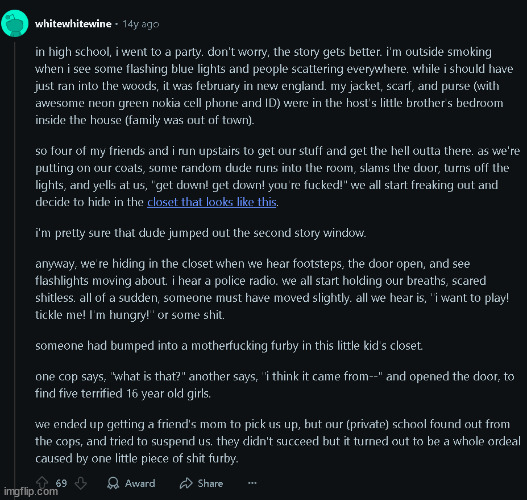Click the imgflip.com watermark
The width and height of the screenshot is (527, 500).
point(30,492)
